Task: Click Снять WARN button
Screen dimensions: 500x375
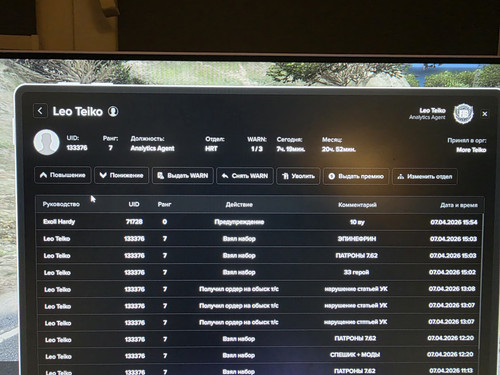Action: click(245, 176)
